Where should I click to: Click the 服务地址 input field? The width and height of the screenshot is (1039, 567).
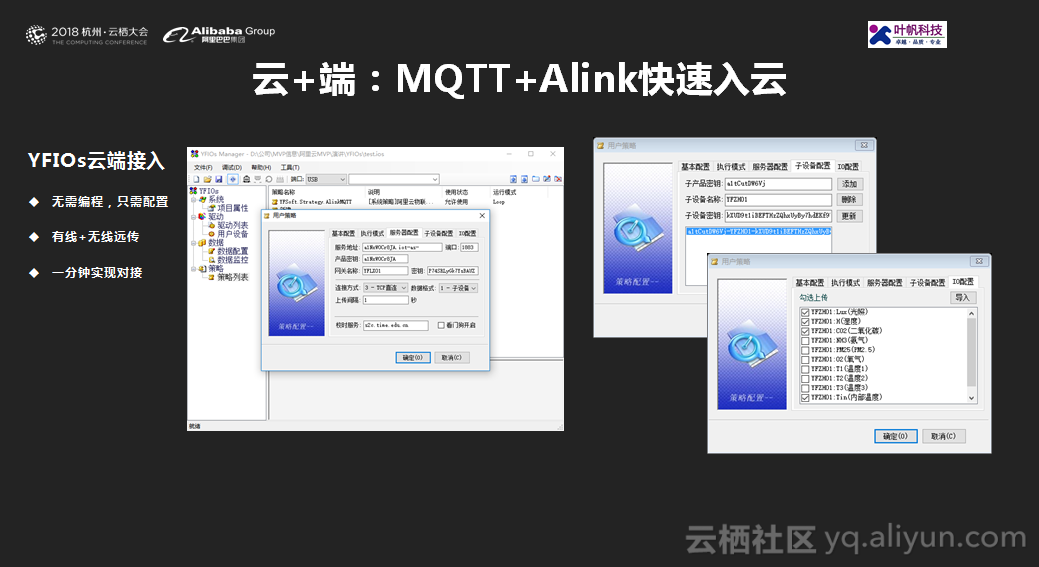point(402,247)
